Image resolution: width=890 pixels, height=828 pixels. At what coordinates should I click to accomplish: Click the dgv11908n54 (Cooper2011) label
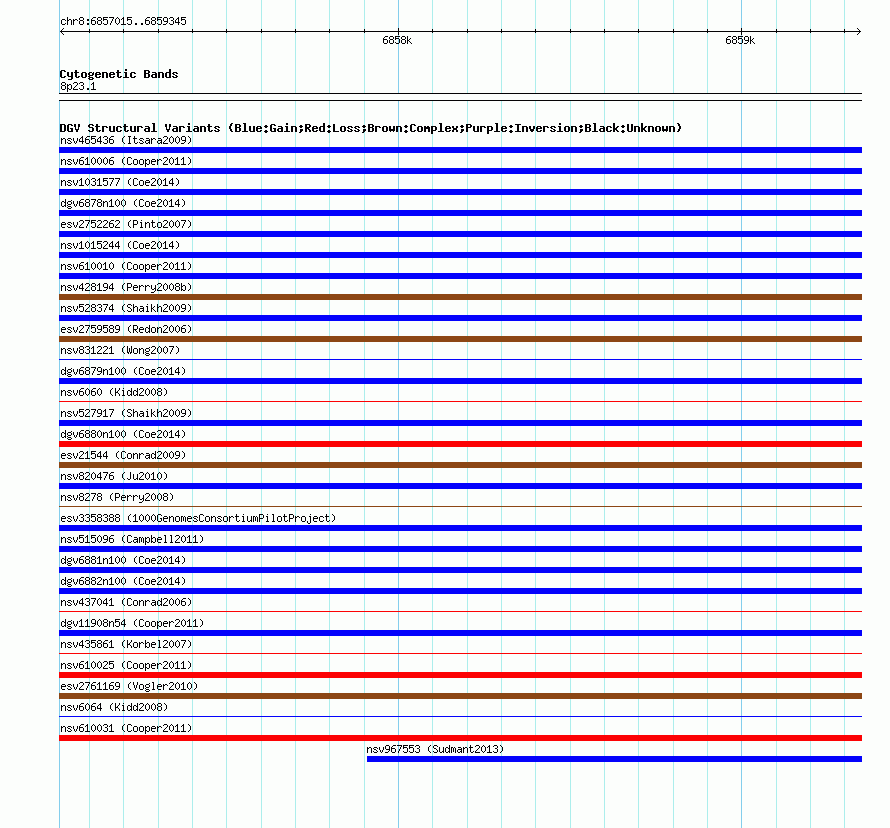coord(132,623)
